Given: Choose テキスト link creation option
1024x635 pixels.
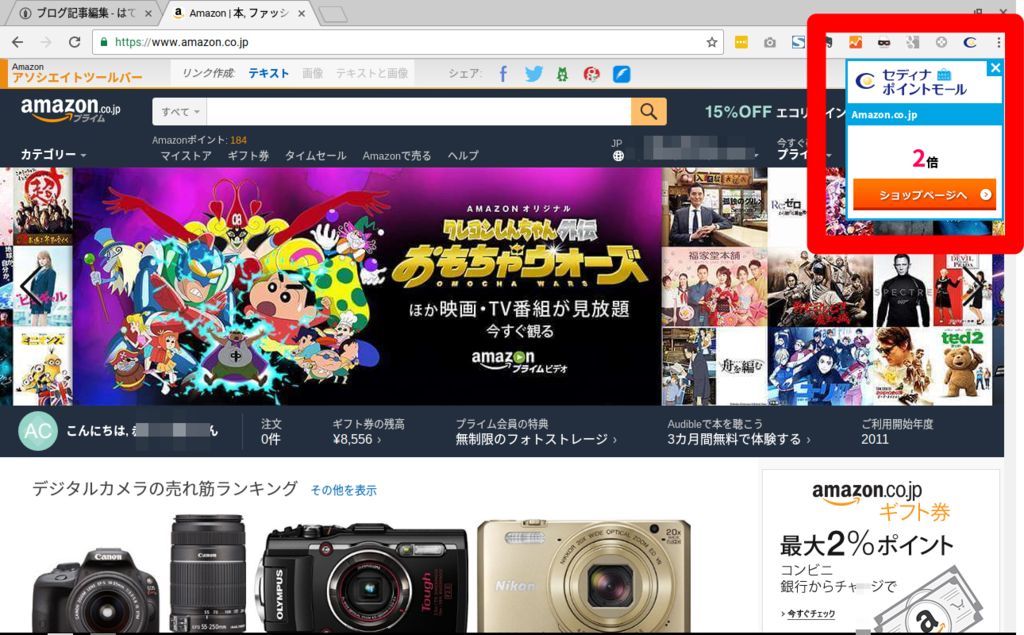Looking at the screenshot, I should 268,73.
